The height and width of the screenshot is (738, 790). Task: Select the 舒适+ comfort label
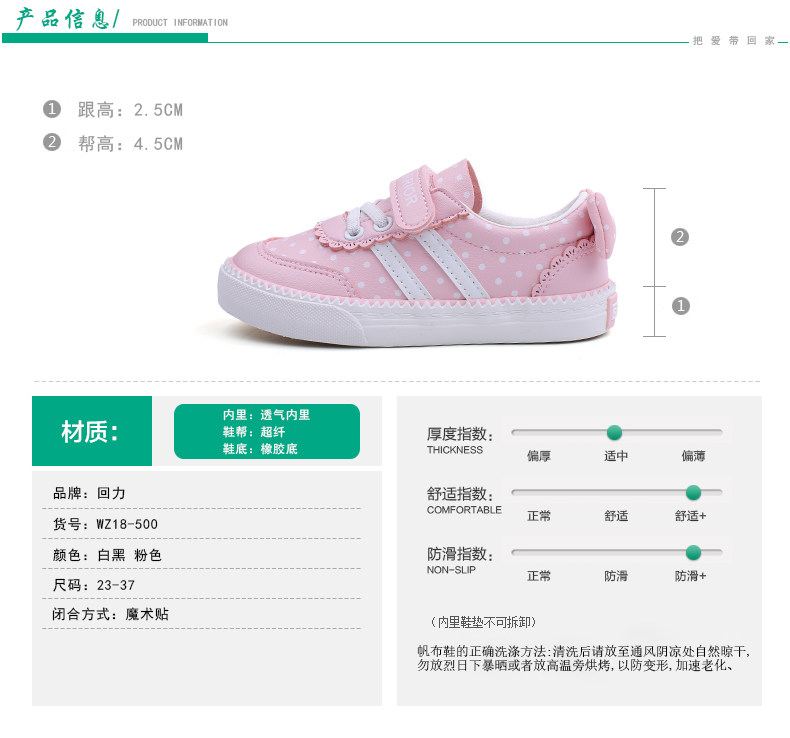[x=690, y=516]
